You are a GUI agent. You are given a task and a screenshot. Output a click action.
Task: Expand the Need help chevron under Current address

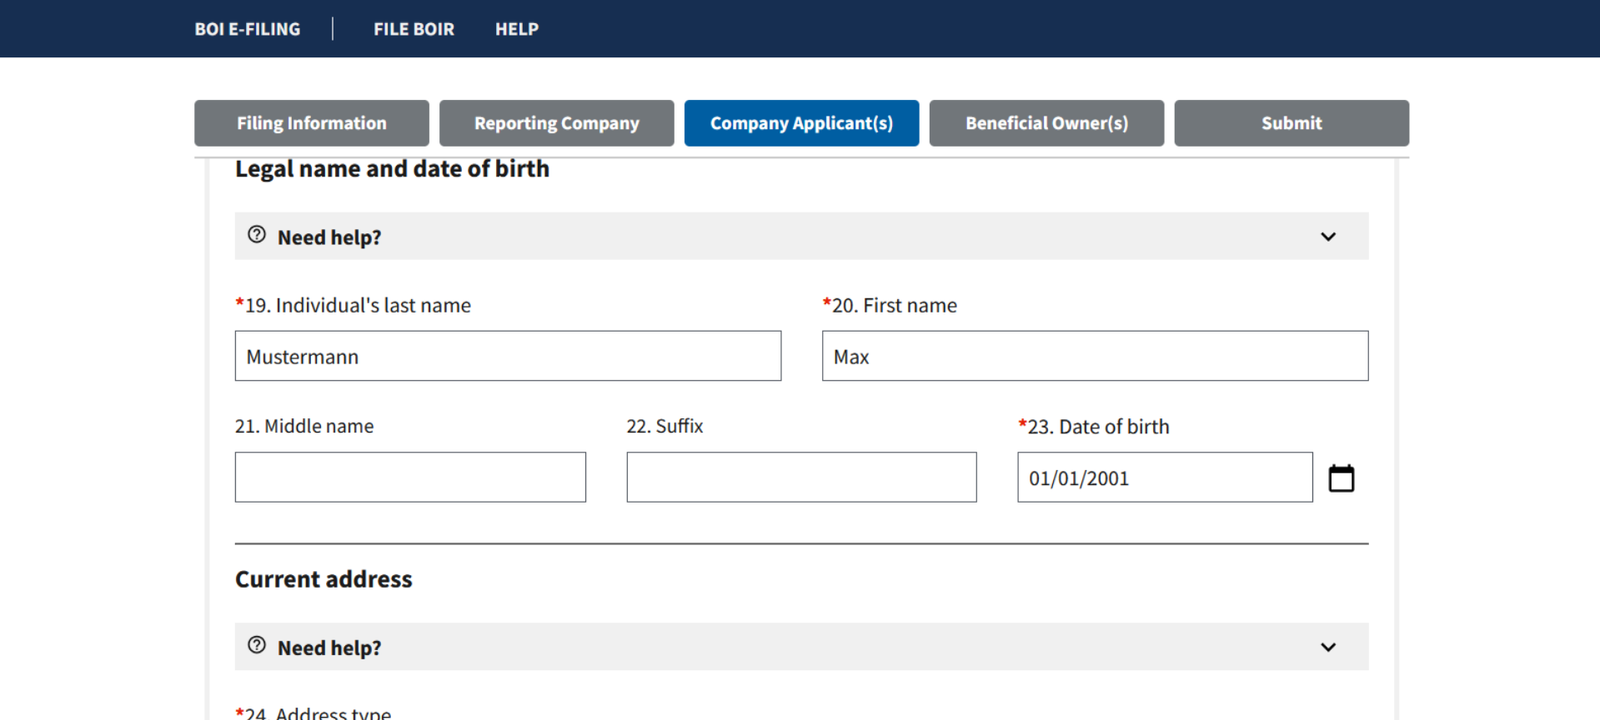click(x=1328, y=647)
